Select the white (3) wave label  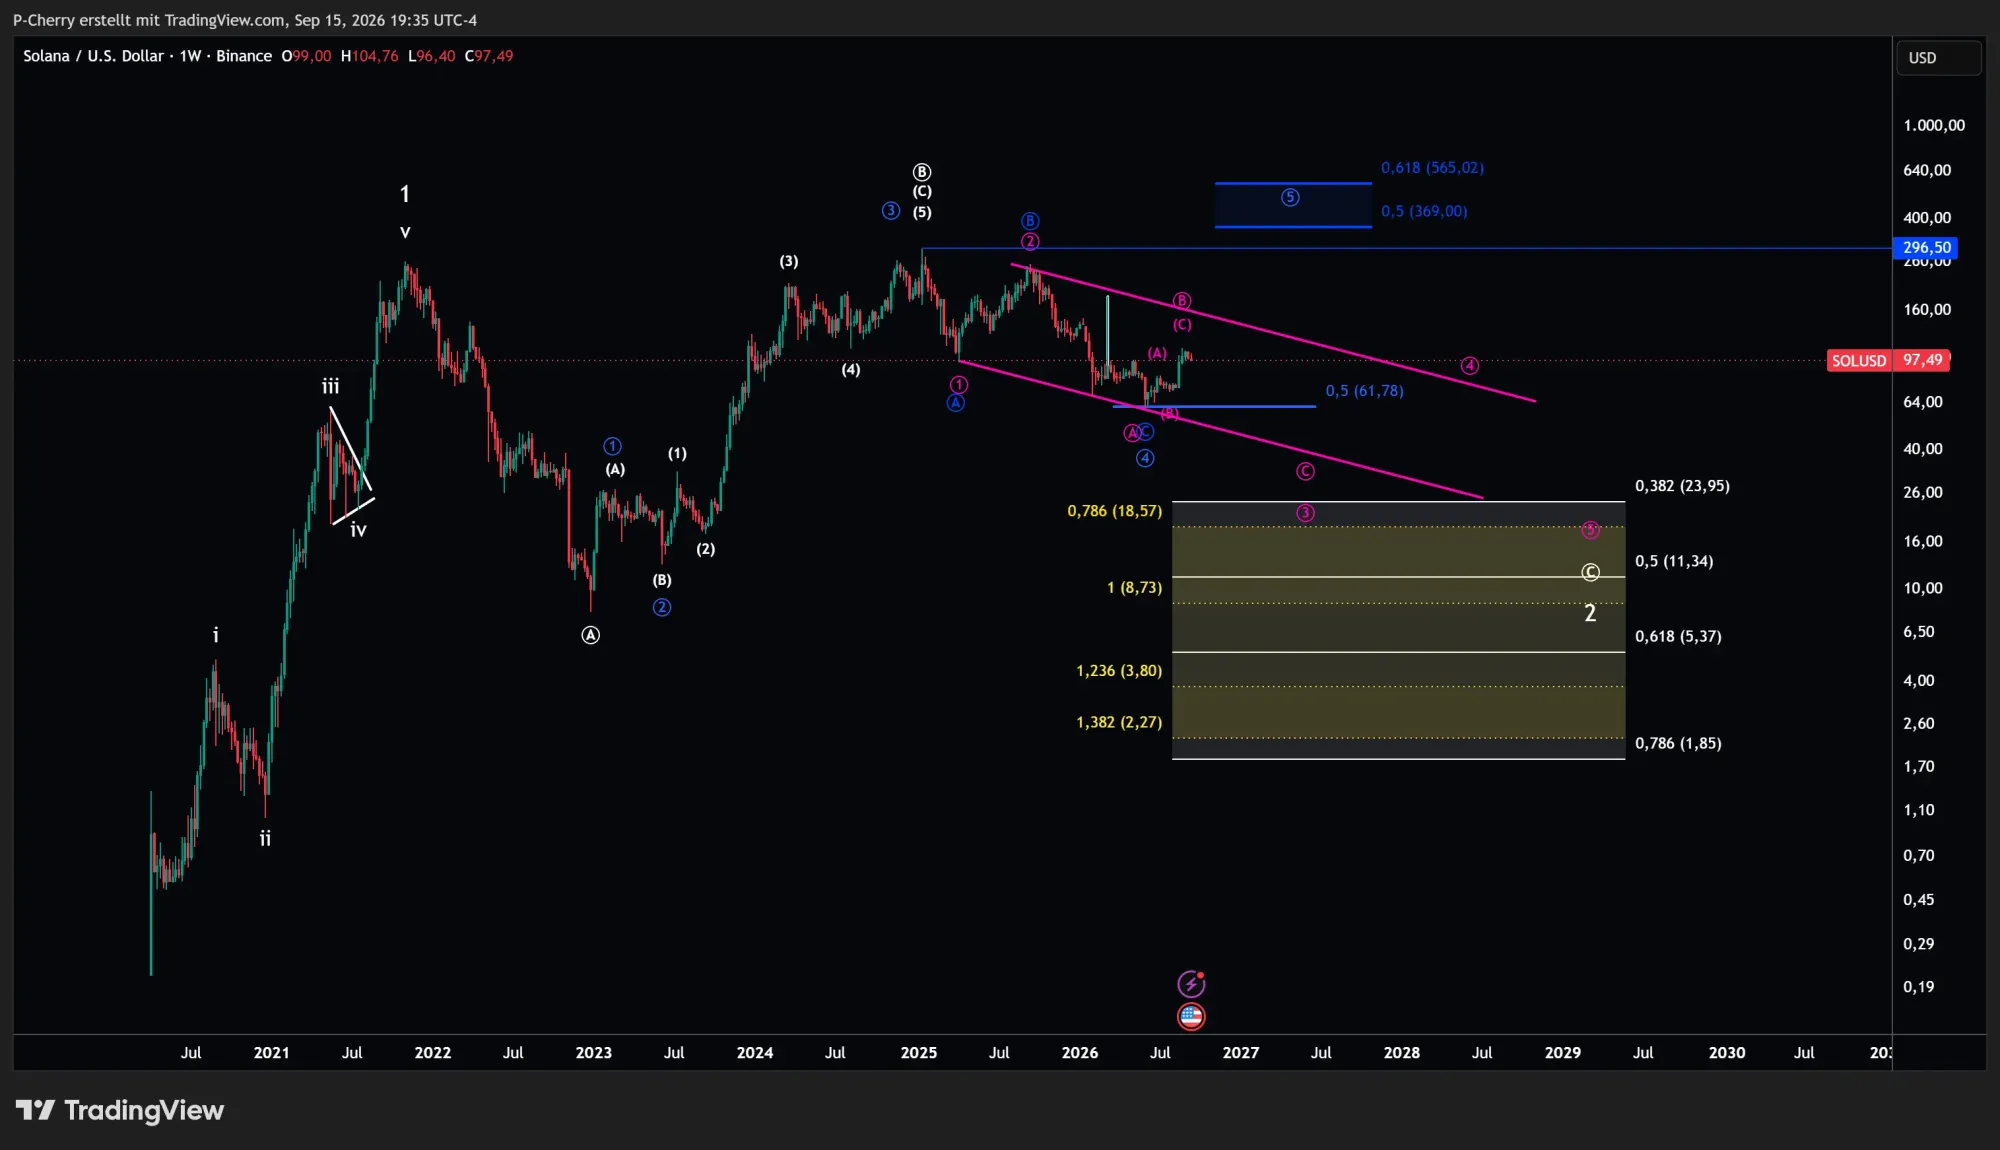pos(789,261)
